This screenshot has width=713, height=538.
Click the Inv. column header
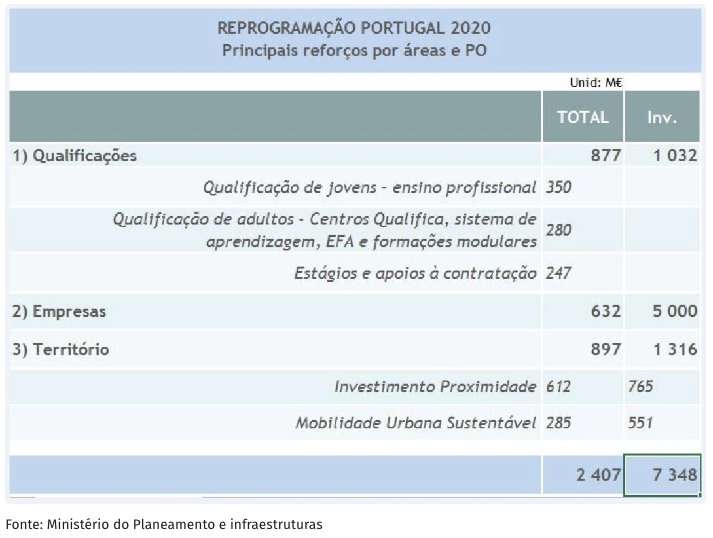662,117
